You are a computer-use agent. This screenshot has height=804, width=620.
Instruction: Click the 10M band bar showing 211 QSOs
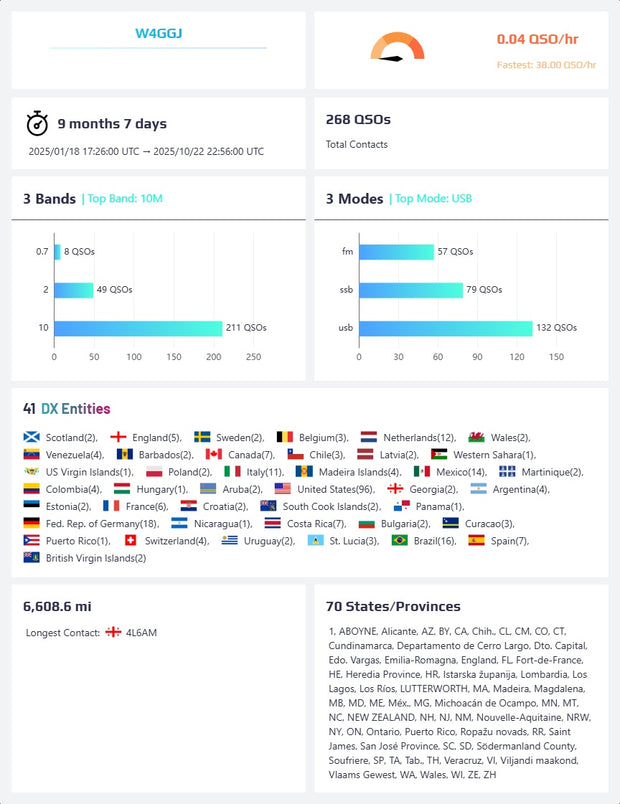tap(137, 328)
